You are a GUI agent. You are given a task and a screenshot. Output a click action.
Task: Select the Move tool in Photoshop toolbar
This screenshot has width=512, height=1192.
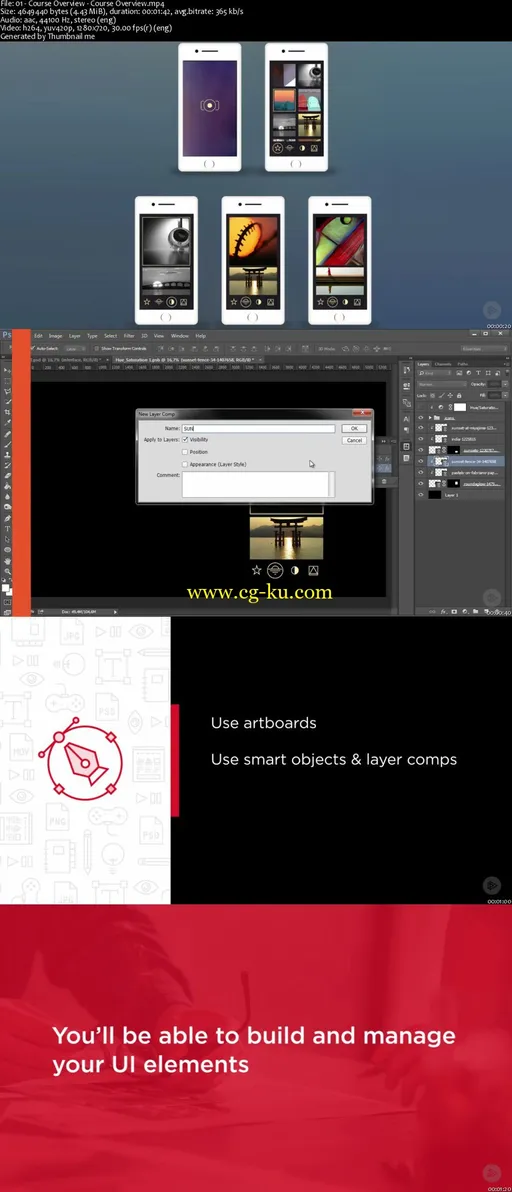tap(8, 370)
